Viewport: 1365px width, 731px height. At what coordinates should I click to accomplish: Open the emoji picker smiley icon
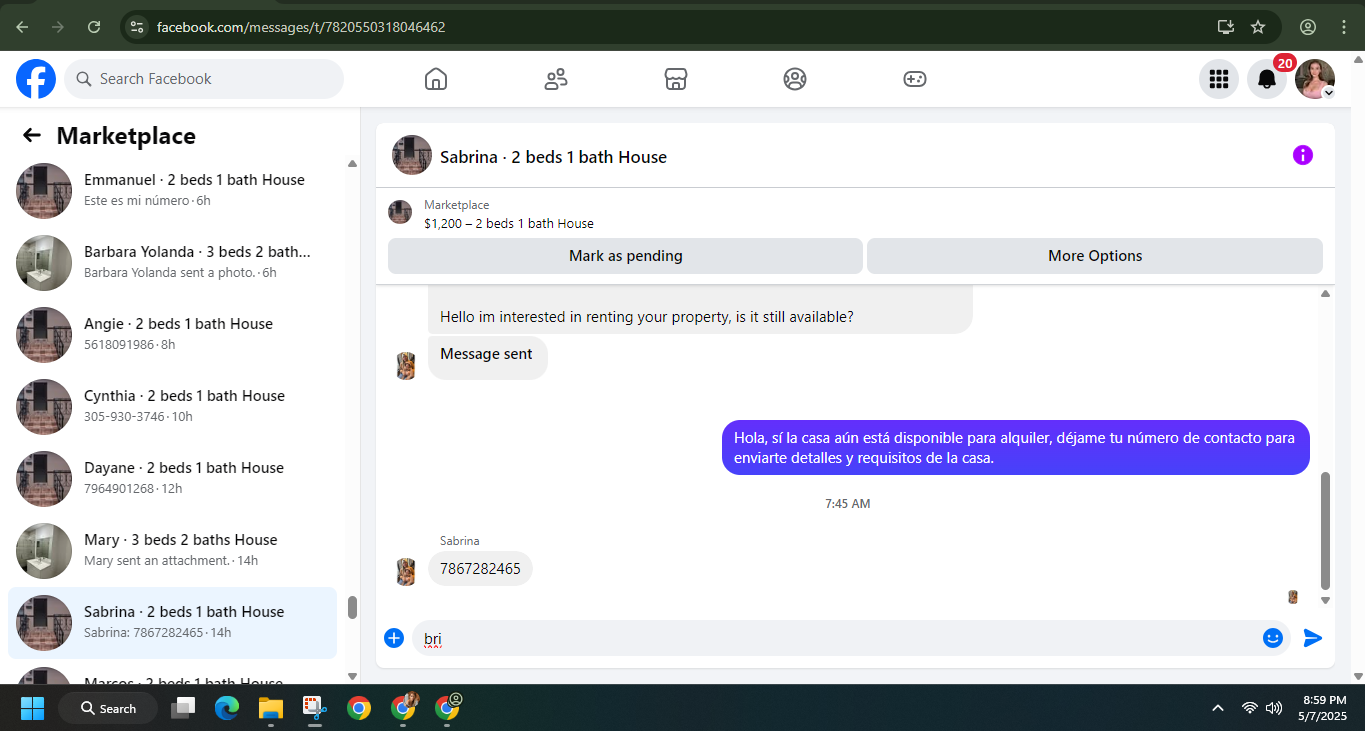click(1273, 638)
